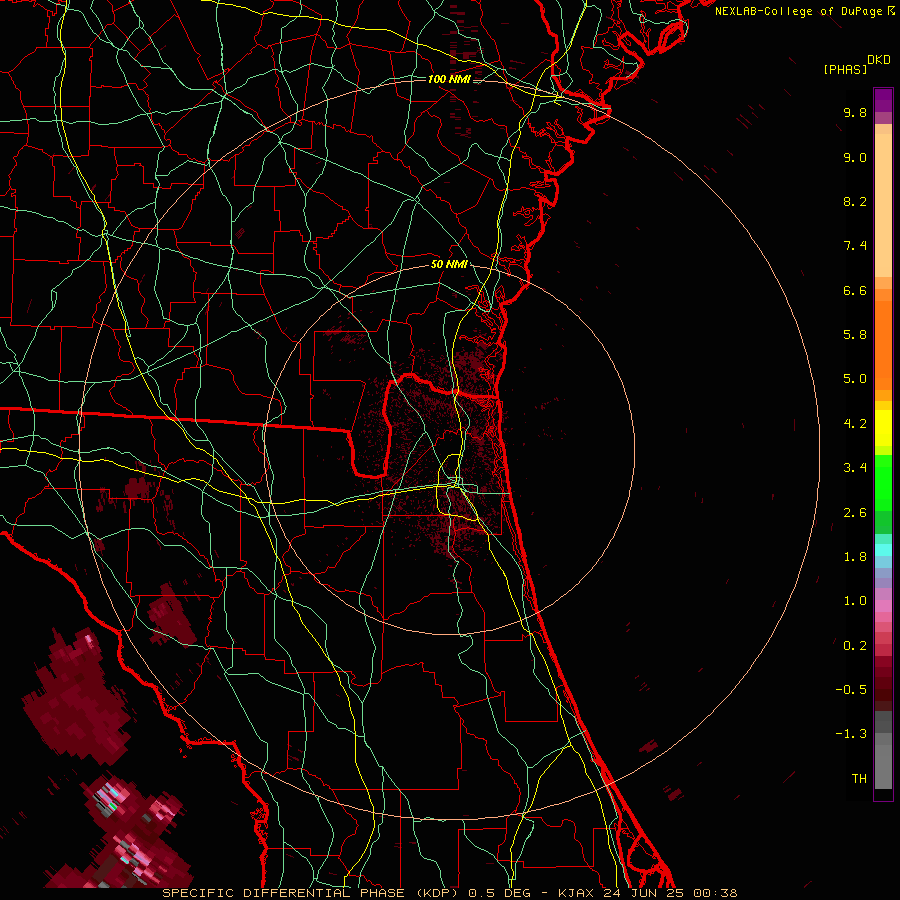Click the 6.6 value on the color scale
Image resolution: width=900 pixels, height=900 pixels.
tap(855, 290)
